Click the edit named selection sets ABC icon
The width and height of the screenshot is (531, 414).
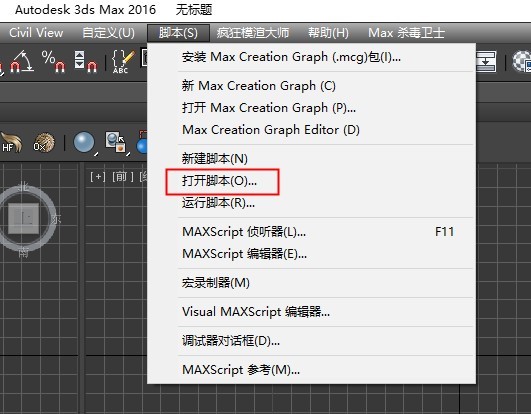click(x=123, y=62)
